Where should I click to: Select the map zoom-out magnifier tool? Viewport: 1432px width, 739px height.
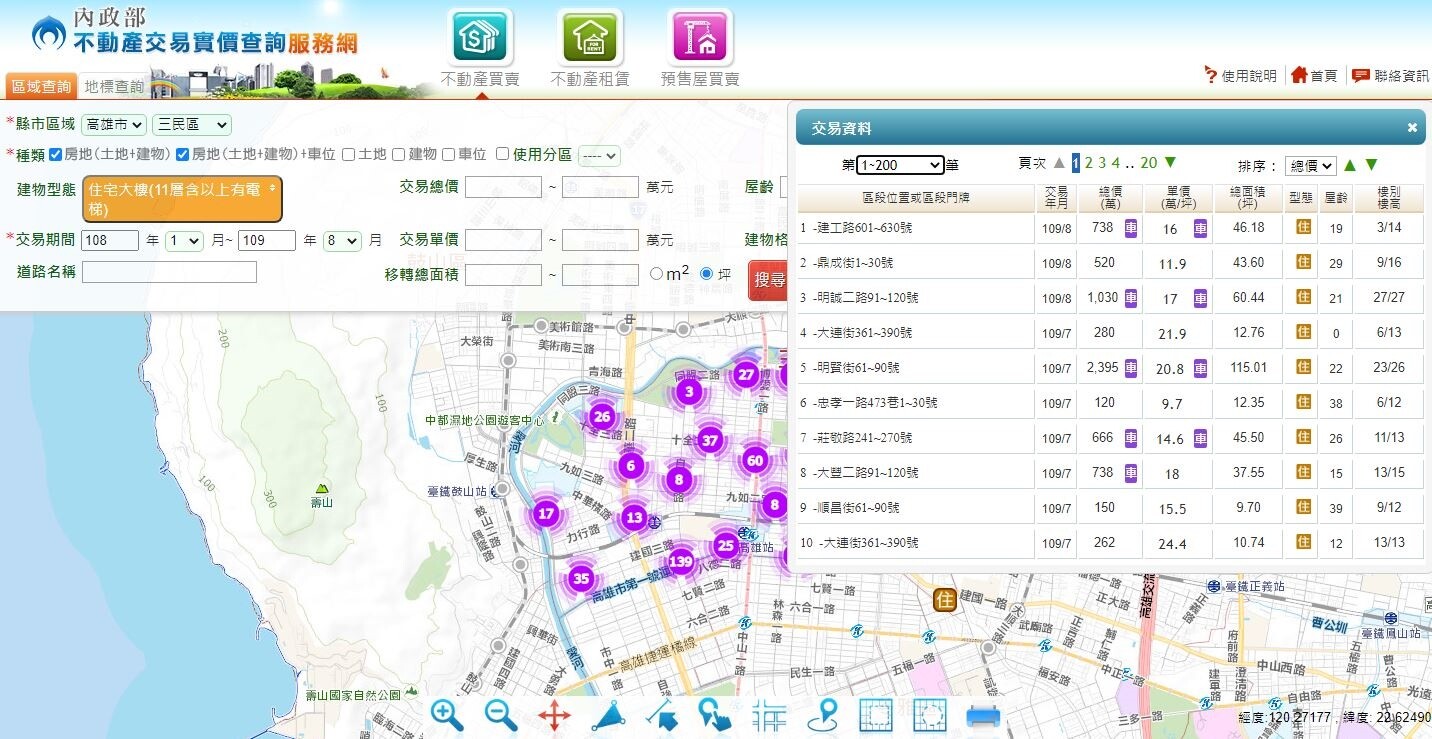click(500, 715)
